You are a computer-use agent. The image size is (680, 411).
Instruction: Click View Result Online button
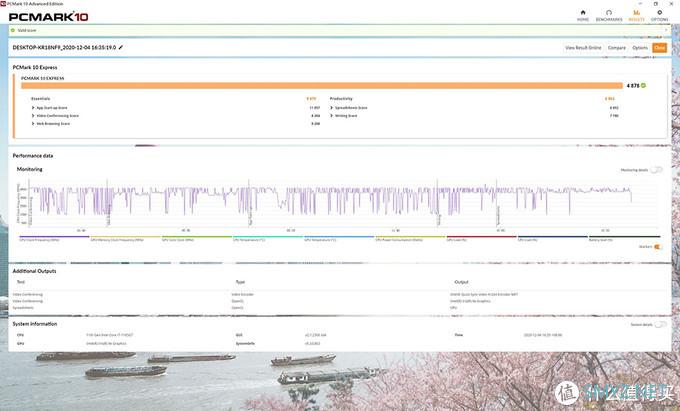point(583,48)
